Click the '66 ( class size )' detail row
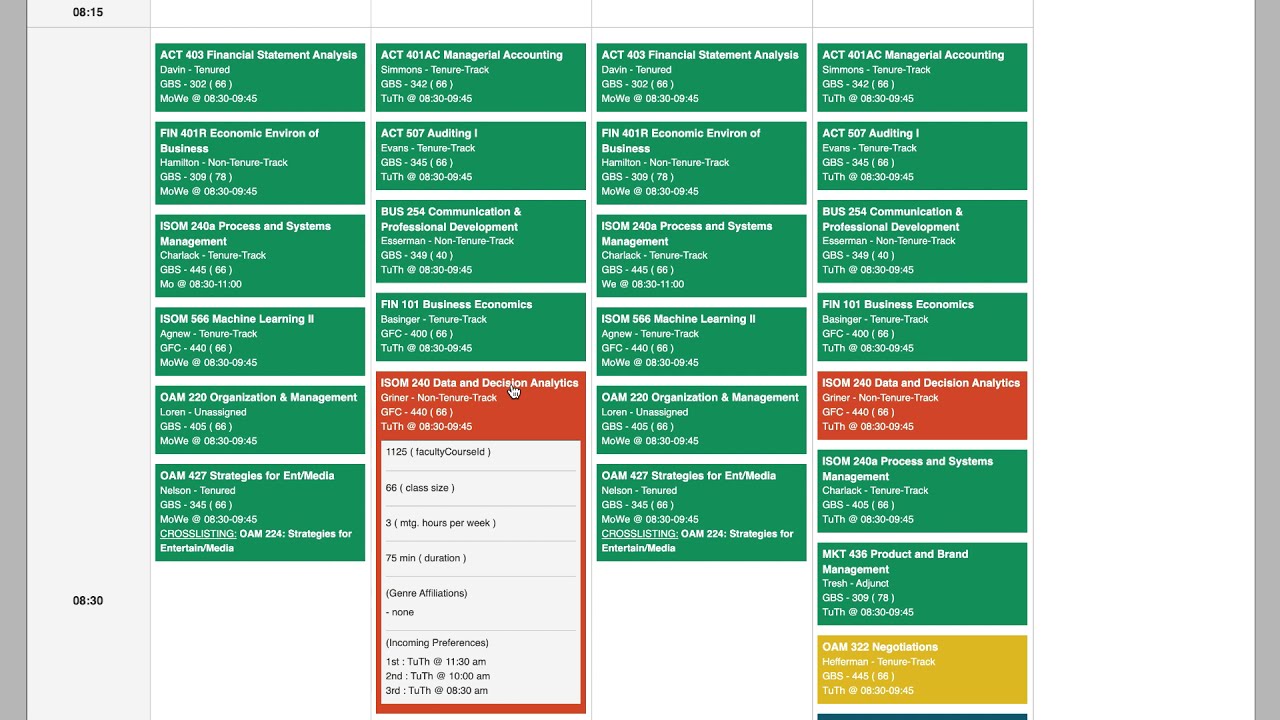The width and height of the screenshot is (1280, 720). point(481,488)
